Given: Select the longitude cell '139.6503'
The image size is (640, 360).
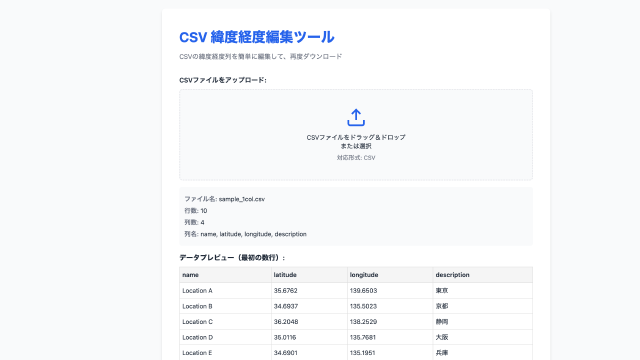Looking at the screenshot, I should coord(390,291).
